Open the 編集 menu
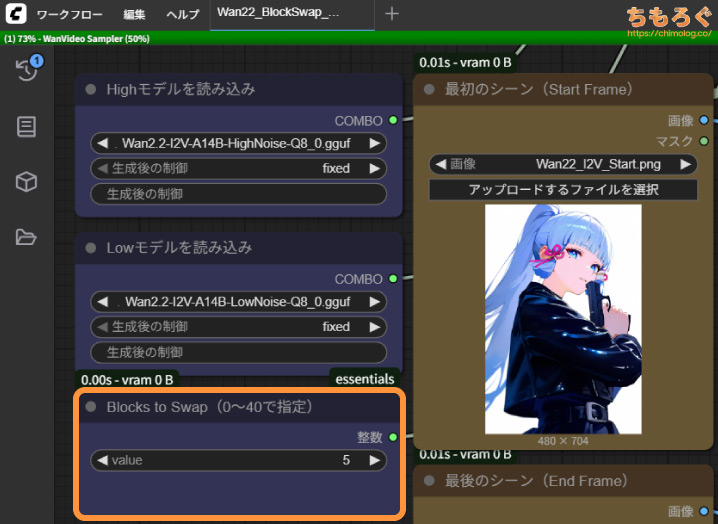This screenshot has width=718, height=524. pyautogui.click(x=134, y=15)
